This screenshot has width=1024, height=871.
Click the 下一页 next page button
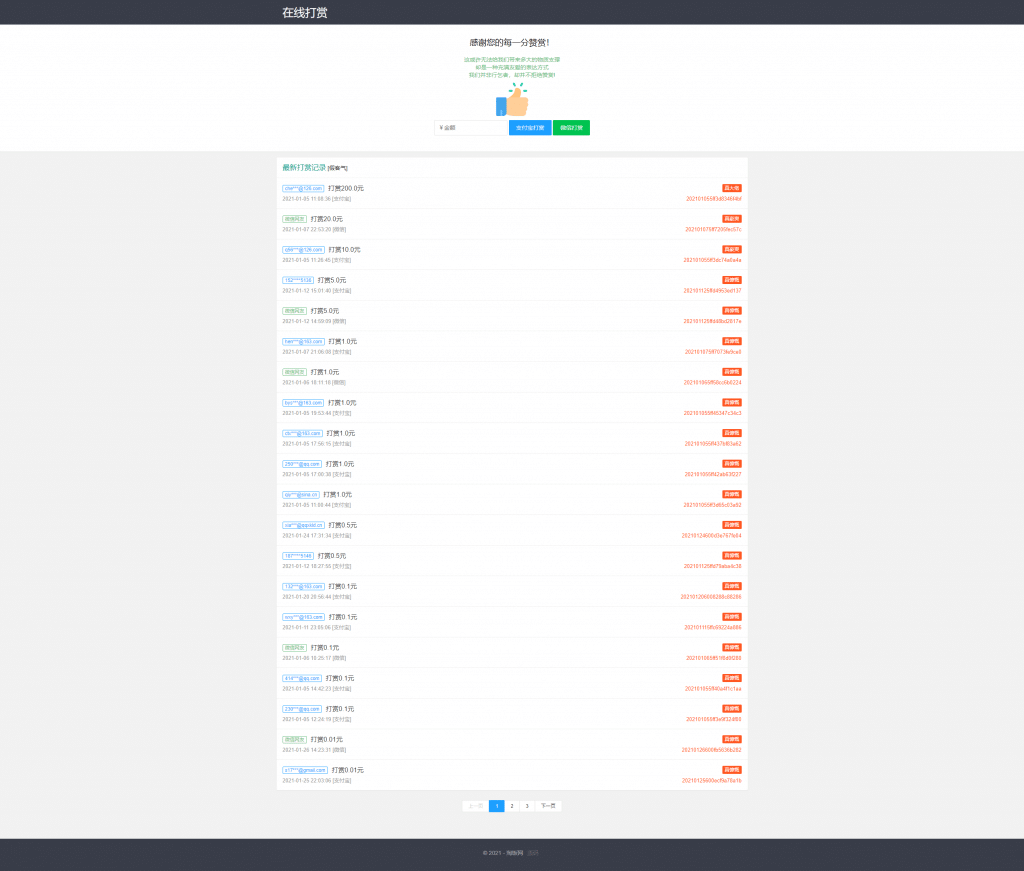click(548, 806)
